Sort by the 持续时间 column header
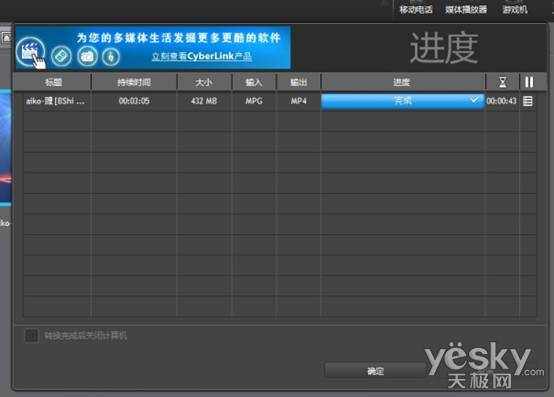 tap(134, 82)
